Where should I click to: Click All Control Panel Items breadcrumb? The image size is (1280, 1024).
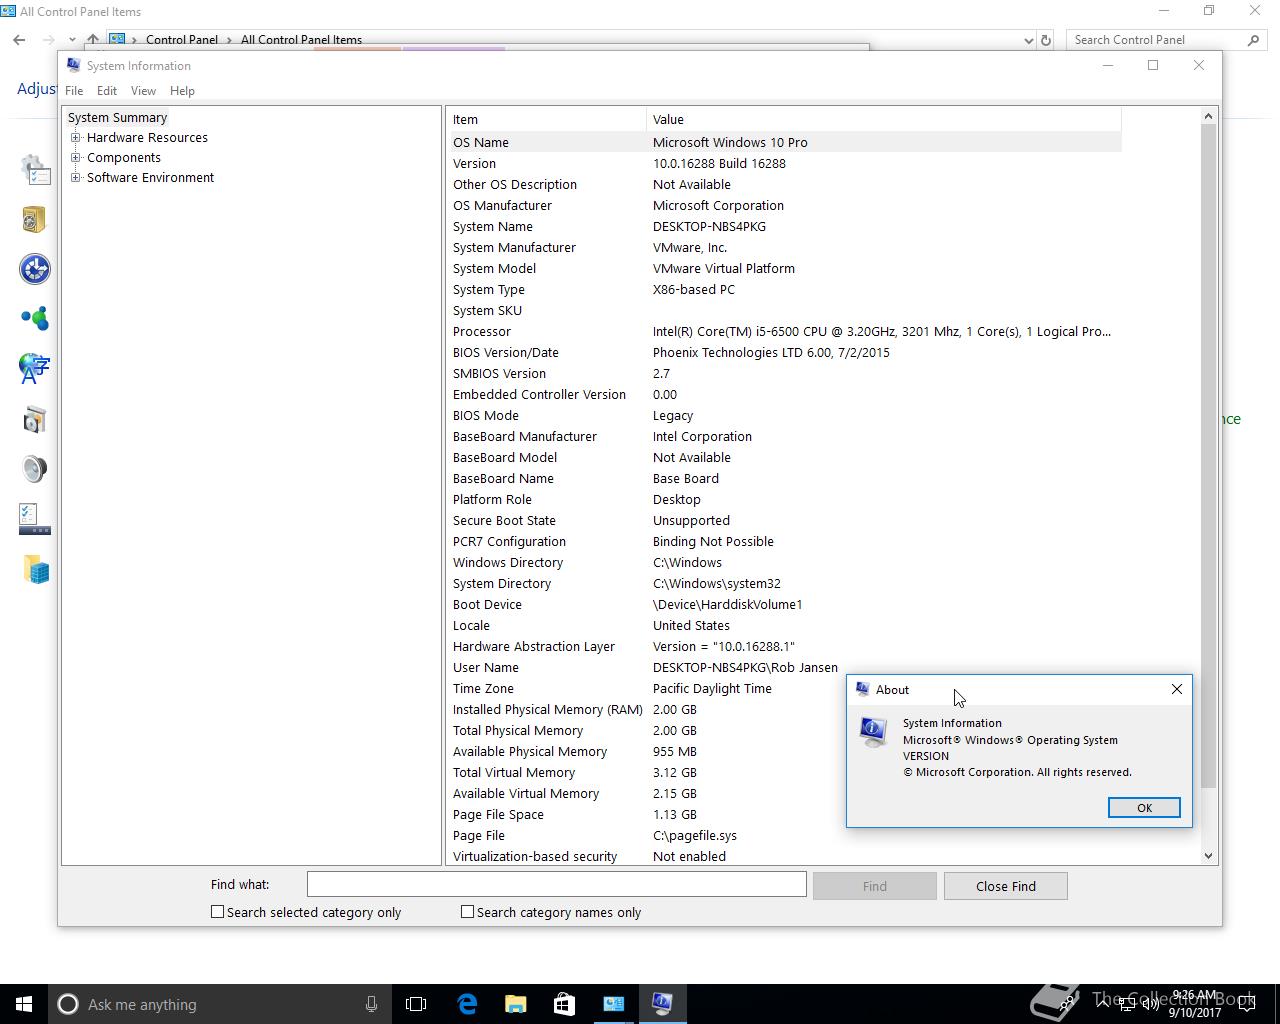[x=301, y=40]
